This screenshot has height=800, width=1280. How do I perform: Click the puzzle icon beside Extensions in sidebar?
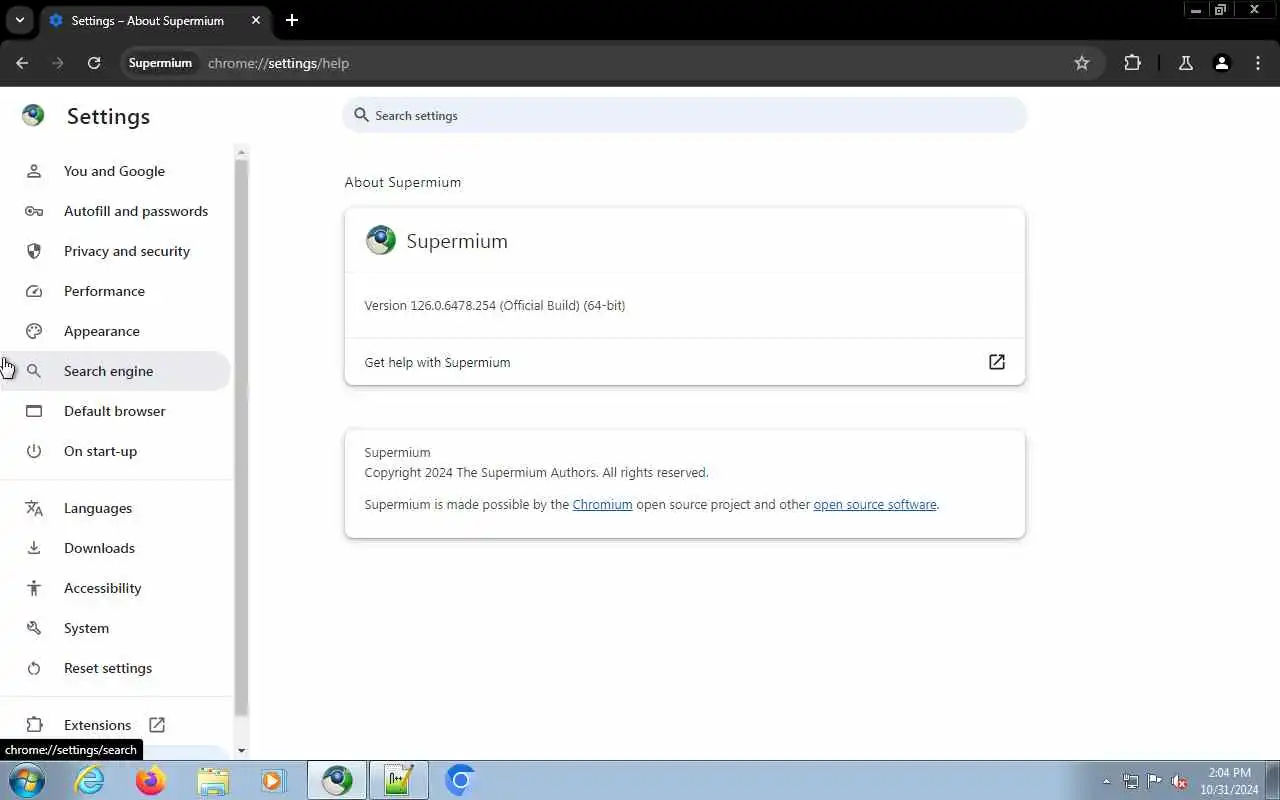34,725
